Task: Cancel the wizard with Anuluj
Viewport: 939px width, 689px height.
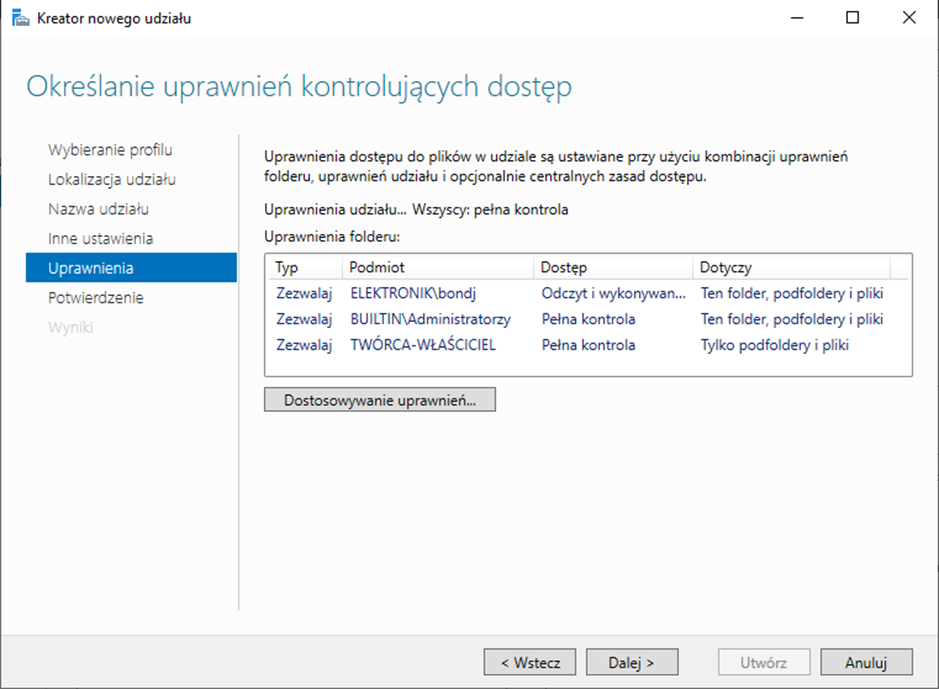Action: point(866,662)
